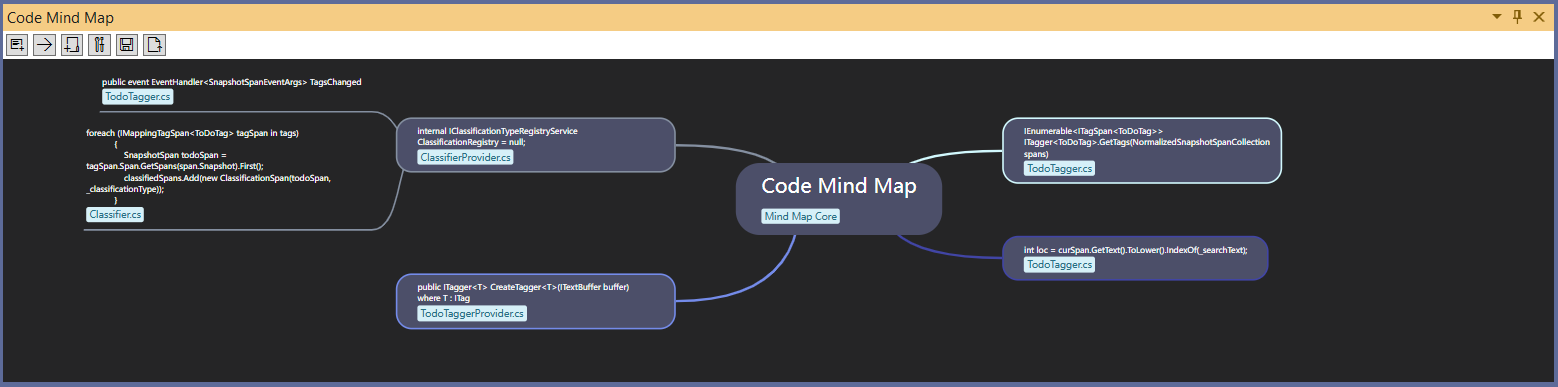Select the 'int loc = curSpan.GetText()' node text
1558x387 pixels.
pos(1135,250)
